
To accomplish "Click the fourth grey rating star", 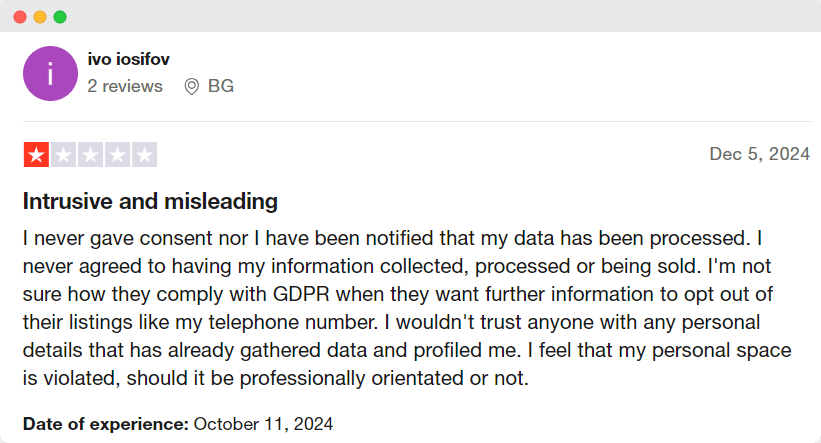I will [117, 155].
